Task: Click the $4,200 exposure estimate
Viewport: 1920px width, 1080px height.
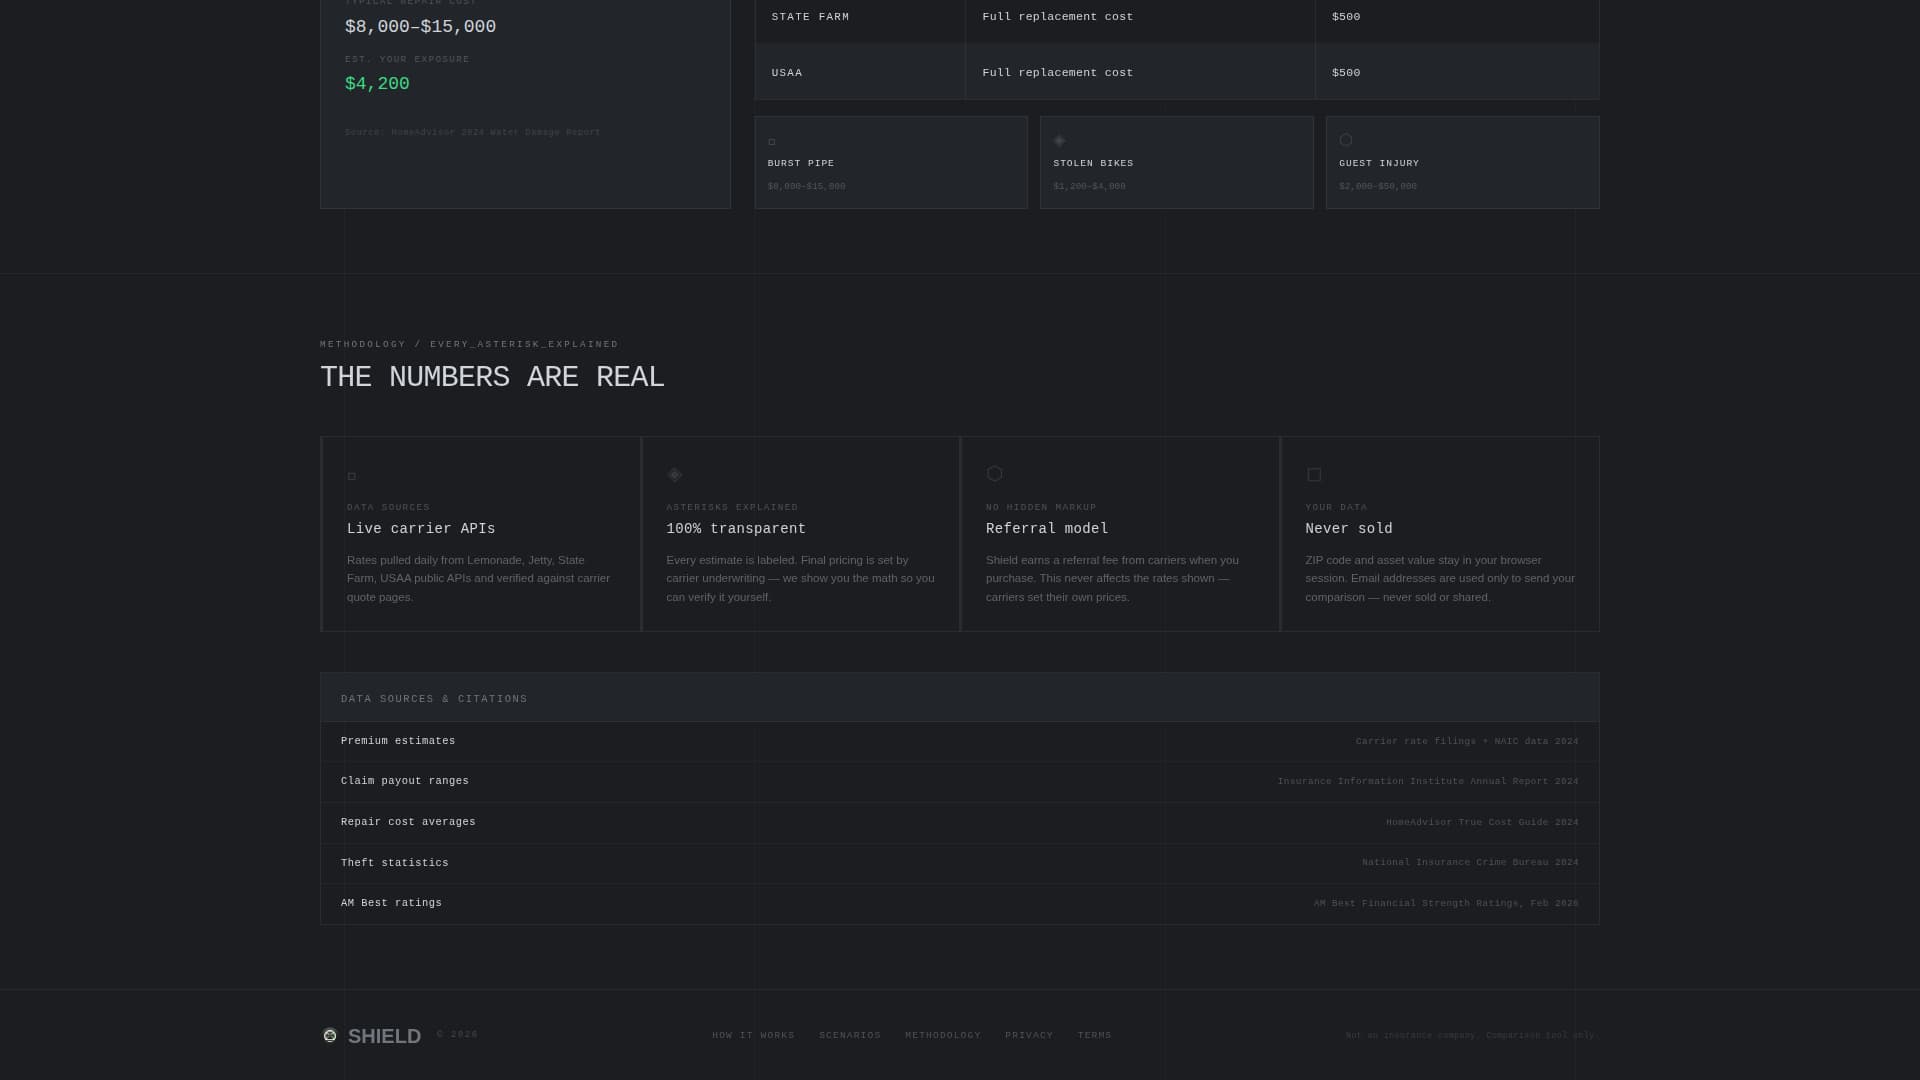Action: coord(377,84)
